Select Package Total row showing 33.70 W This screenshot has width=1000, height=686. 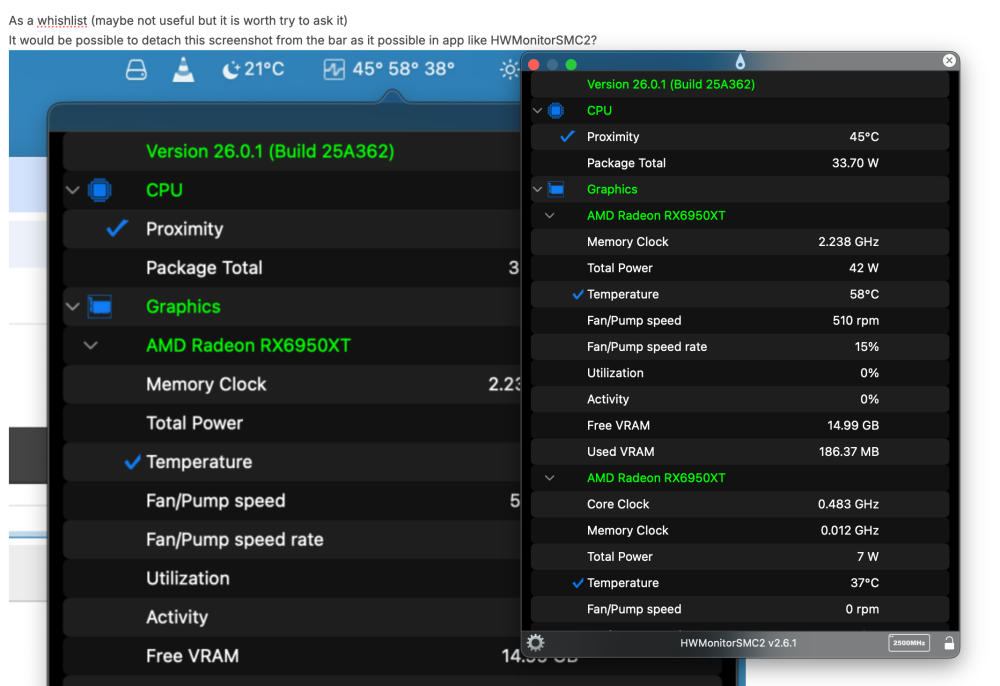click(x=740, y=163)
